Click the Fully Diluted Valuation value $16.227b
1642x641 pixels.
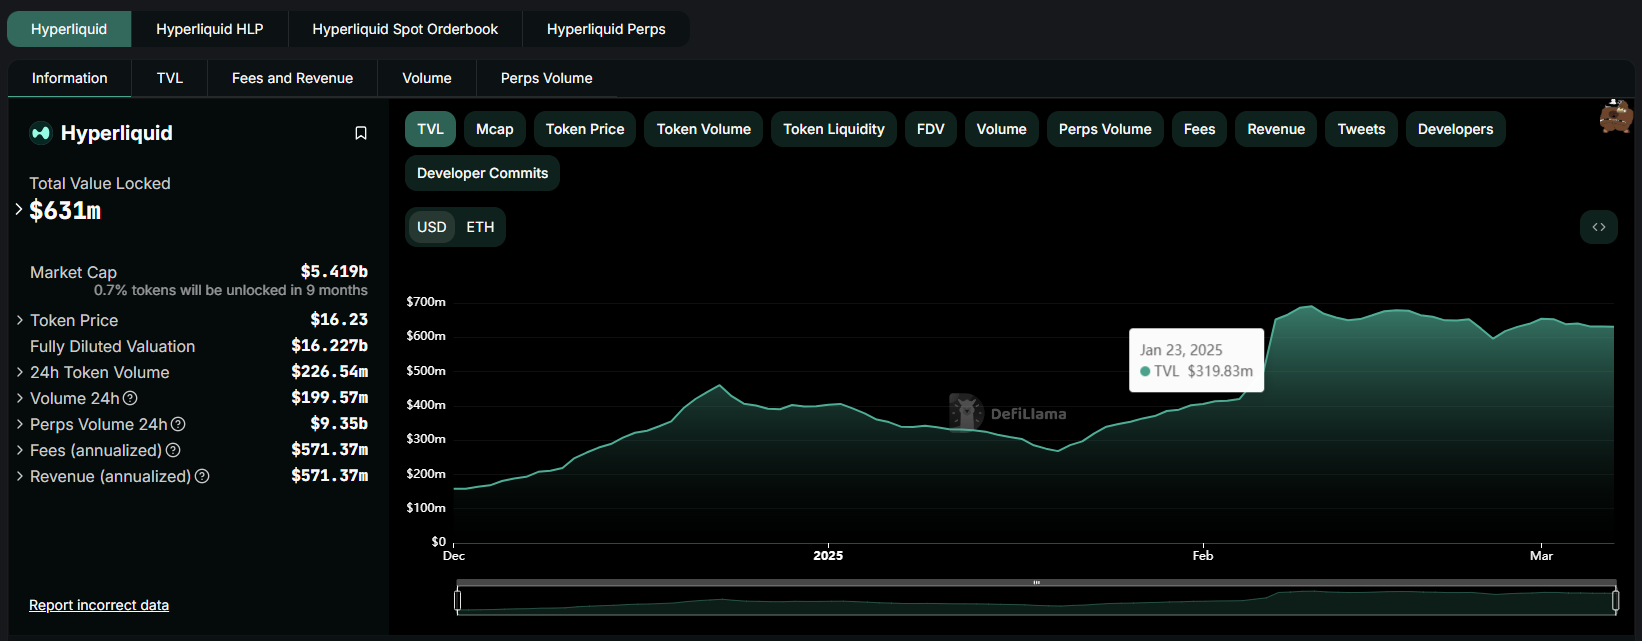[x=329, y=345]
